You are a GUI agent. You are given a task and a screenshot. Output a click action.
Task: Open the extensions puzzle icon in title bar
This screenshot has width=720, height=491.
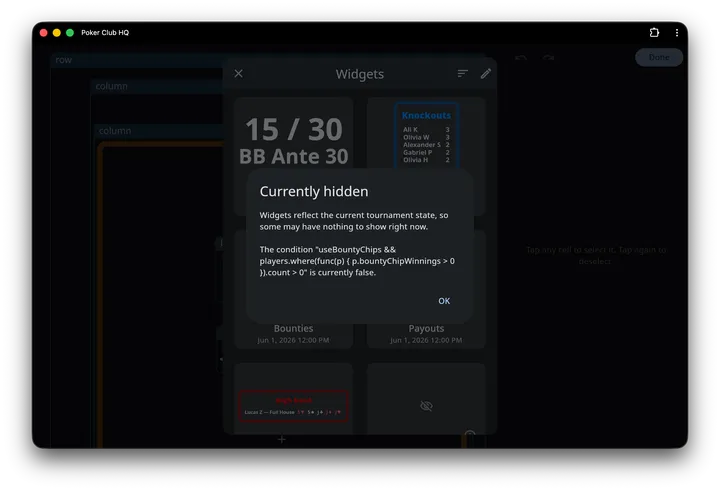[654, 33]
